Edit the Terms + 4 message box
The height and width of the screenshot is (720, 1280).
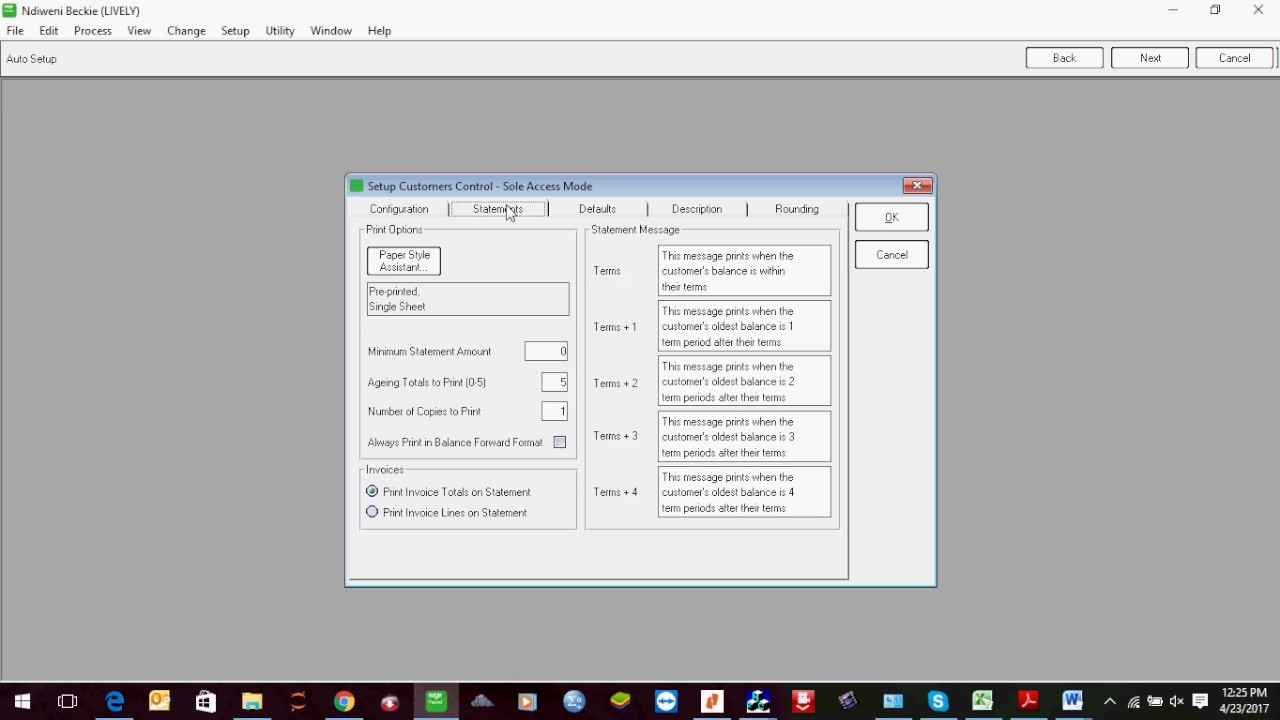pyautogui.click(x=744, y=492)
